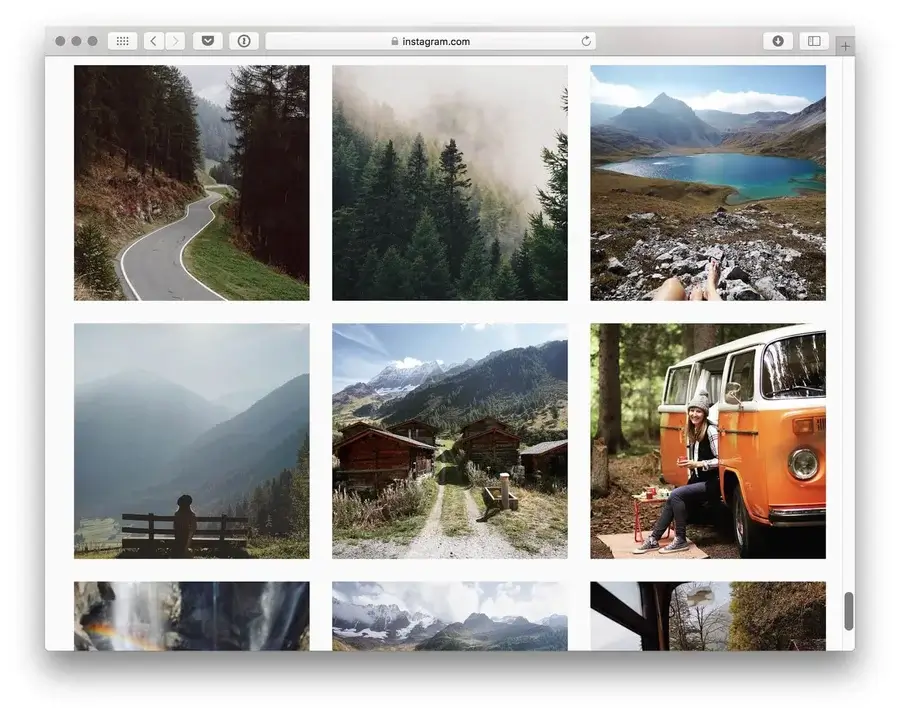Open the foggy pine forest photo
900x715 pixels.
[449, 183]
